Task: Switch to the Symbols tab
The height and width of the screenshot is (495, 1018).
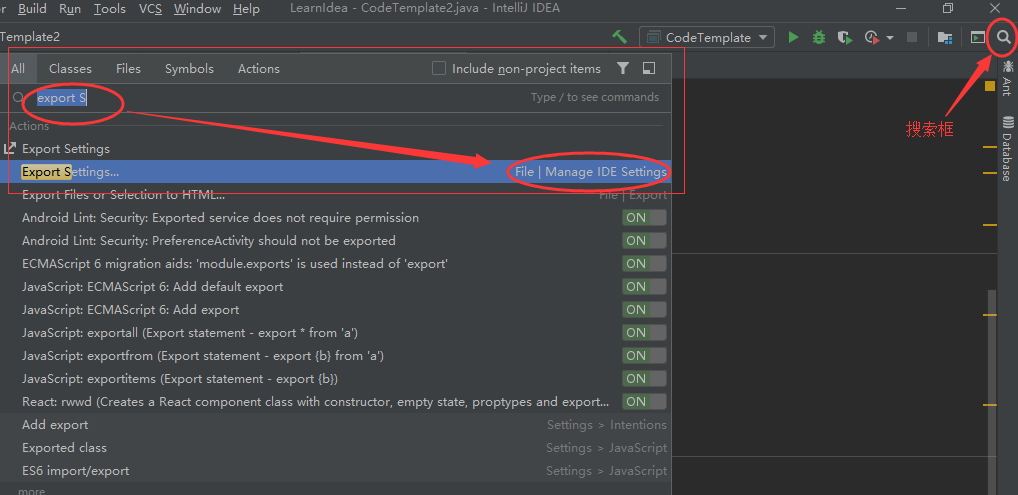Action: tap(189, 68)
